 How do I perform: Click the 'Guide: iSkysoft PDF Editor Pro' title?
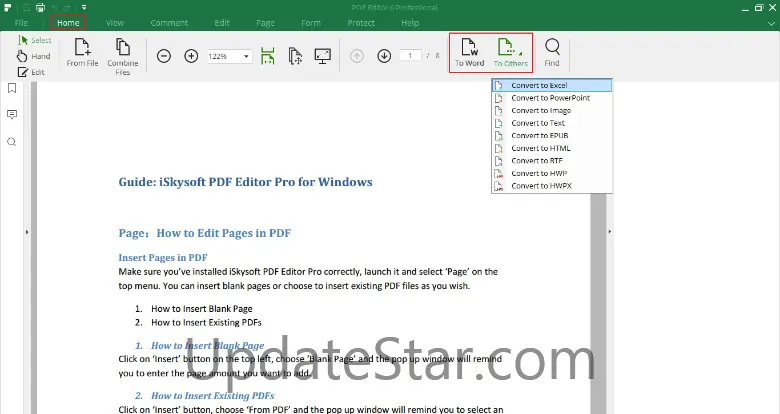pos(245,182)
